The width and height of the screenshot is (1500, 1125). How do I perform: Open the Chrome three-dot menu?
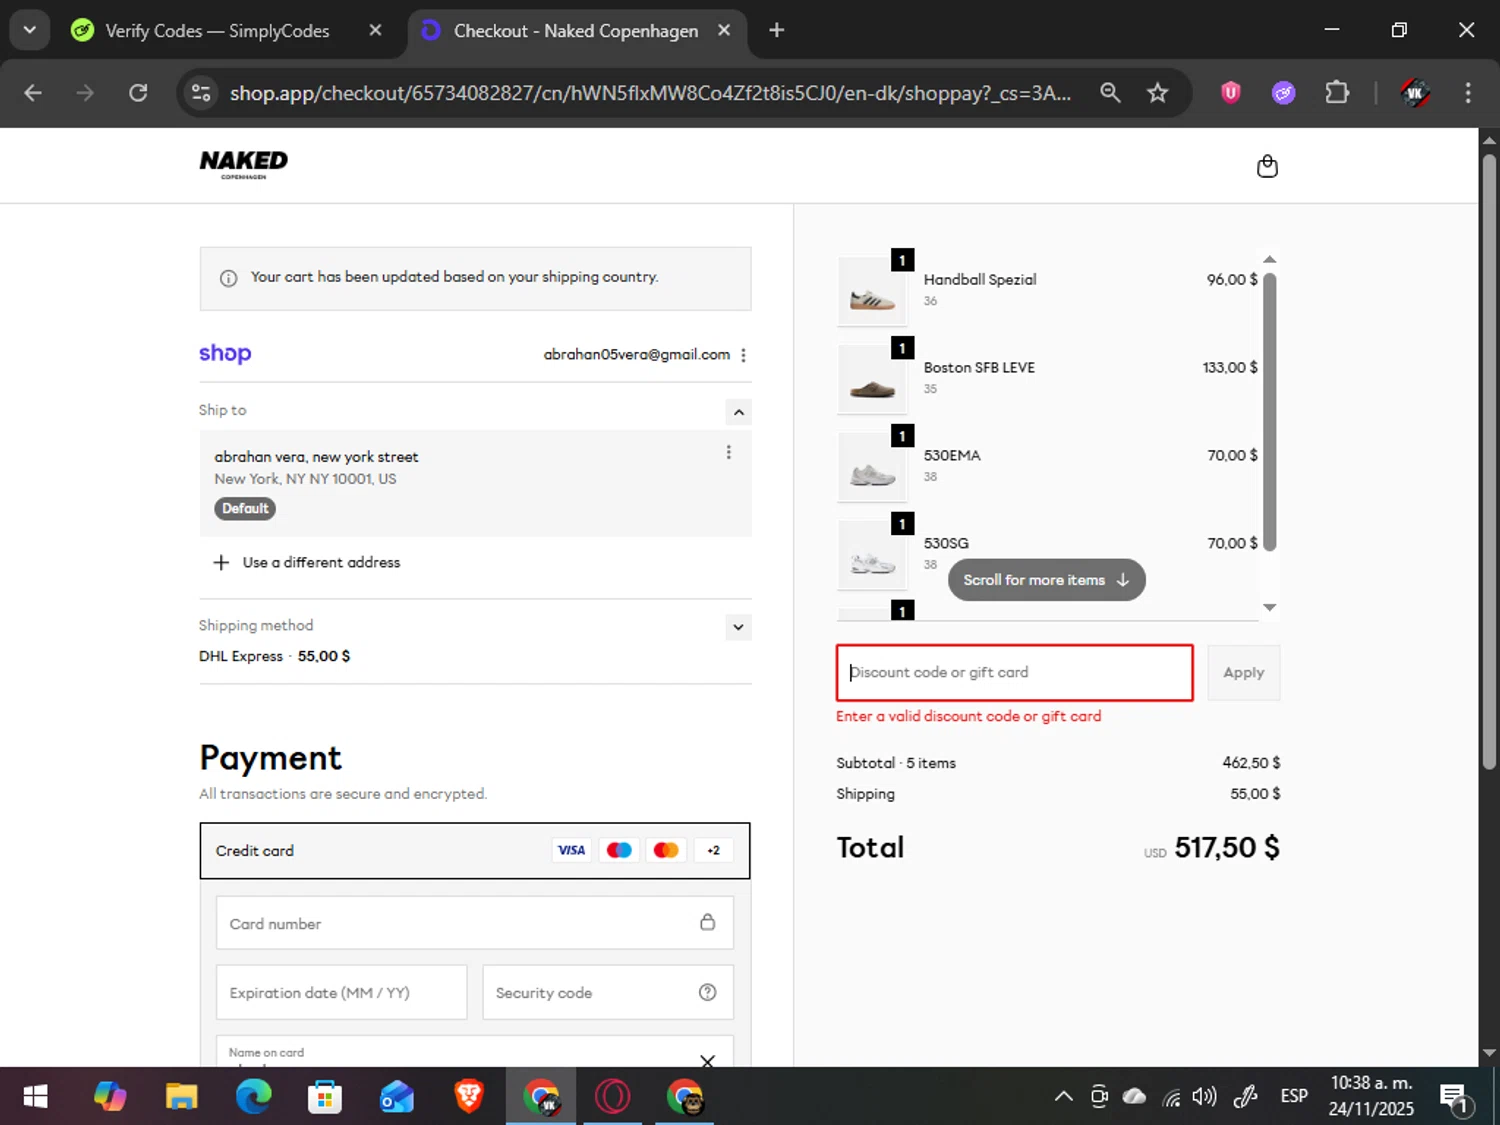click(x=1468, y=93)
